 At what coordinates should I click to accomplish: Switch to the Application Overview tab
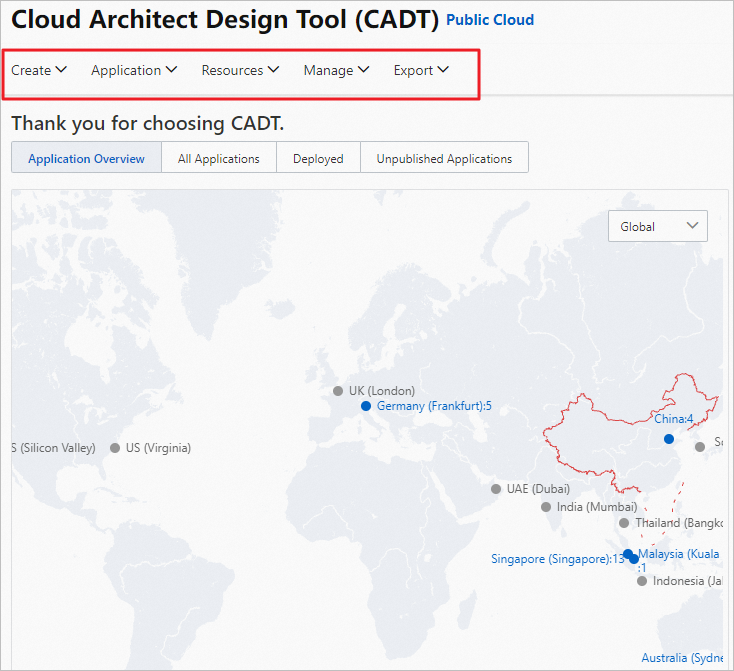point(87,159)
